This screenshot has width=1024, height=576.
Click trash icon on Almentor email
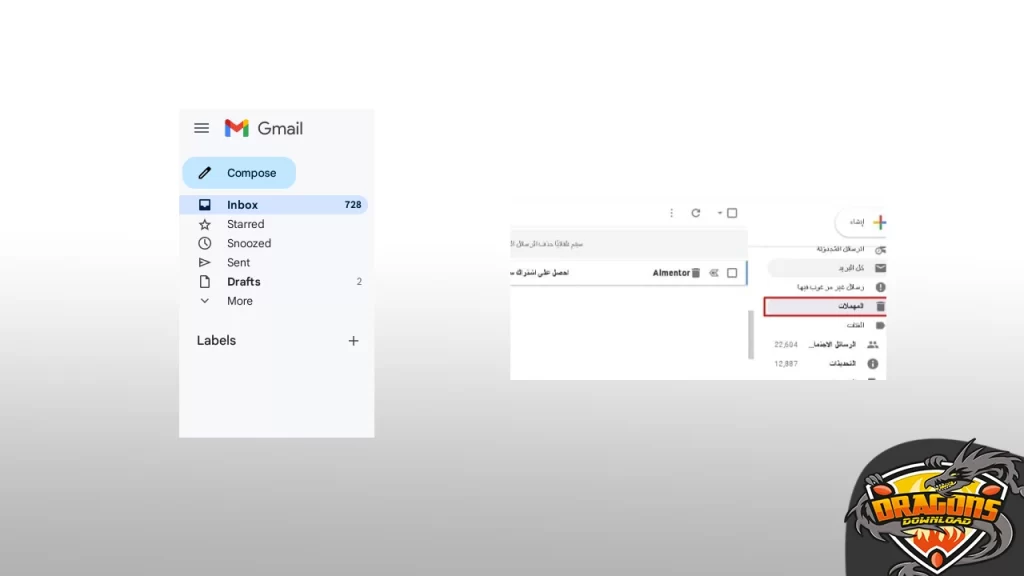[696, 273]
